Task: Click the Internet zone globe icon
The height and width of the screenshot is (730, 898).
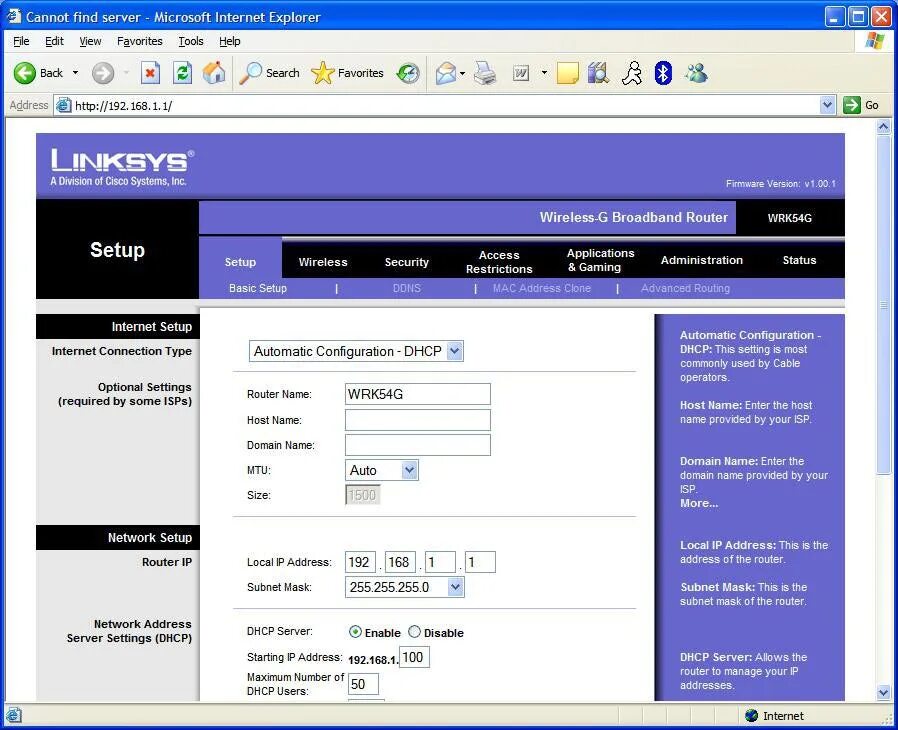Action: click(x=751, y=716)
